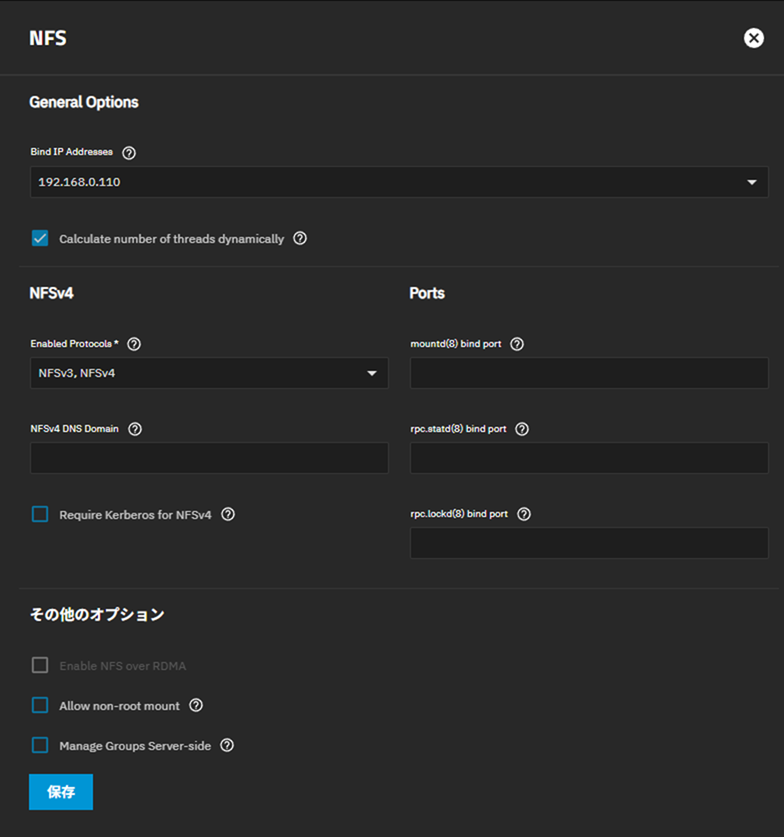Image resolution: width=784 pixels, height=837 pixels.
Task: Tick the Allow non-root mount checkbox
Action: [x=40, y=705]
